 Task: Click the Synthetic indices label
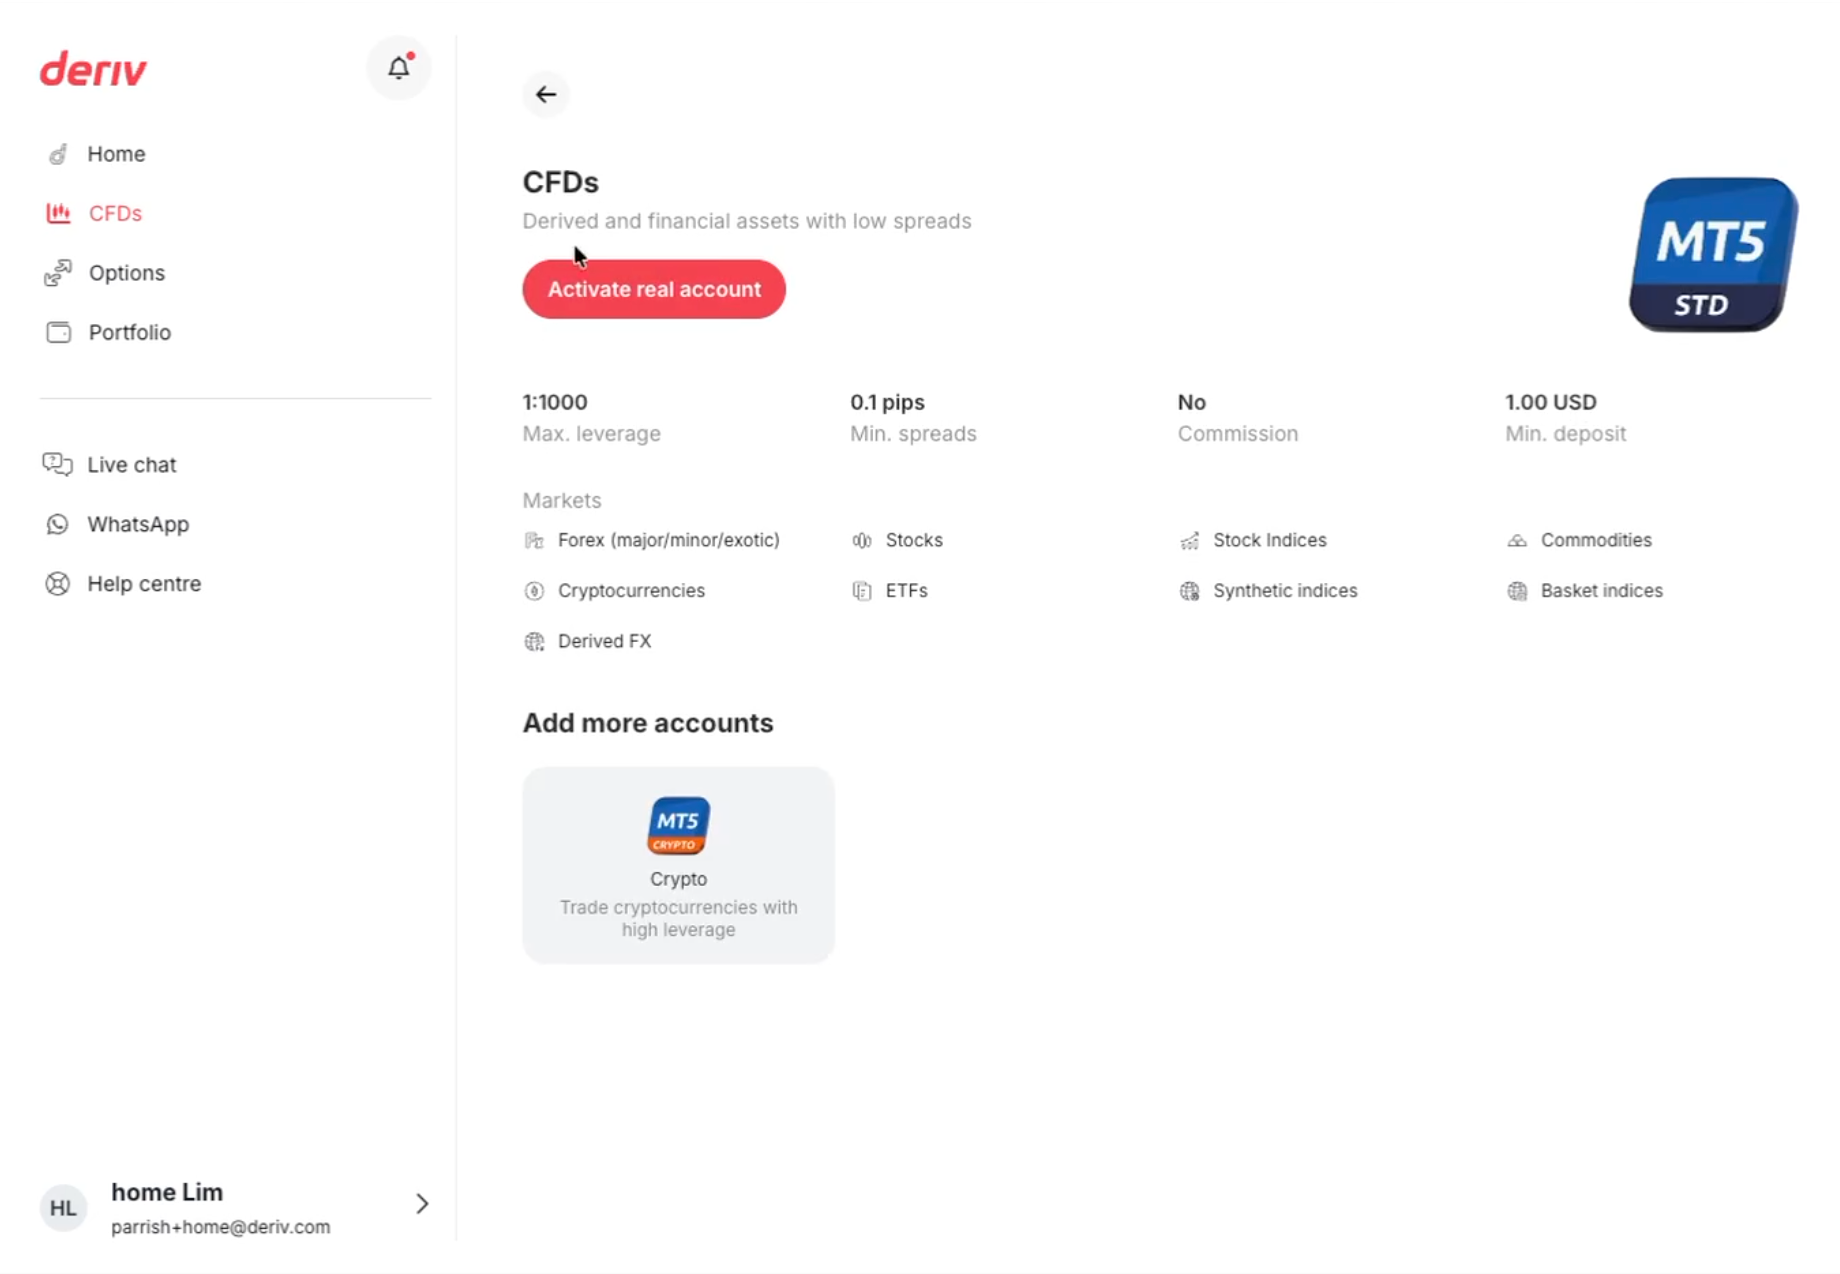1285,591
